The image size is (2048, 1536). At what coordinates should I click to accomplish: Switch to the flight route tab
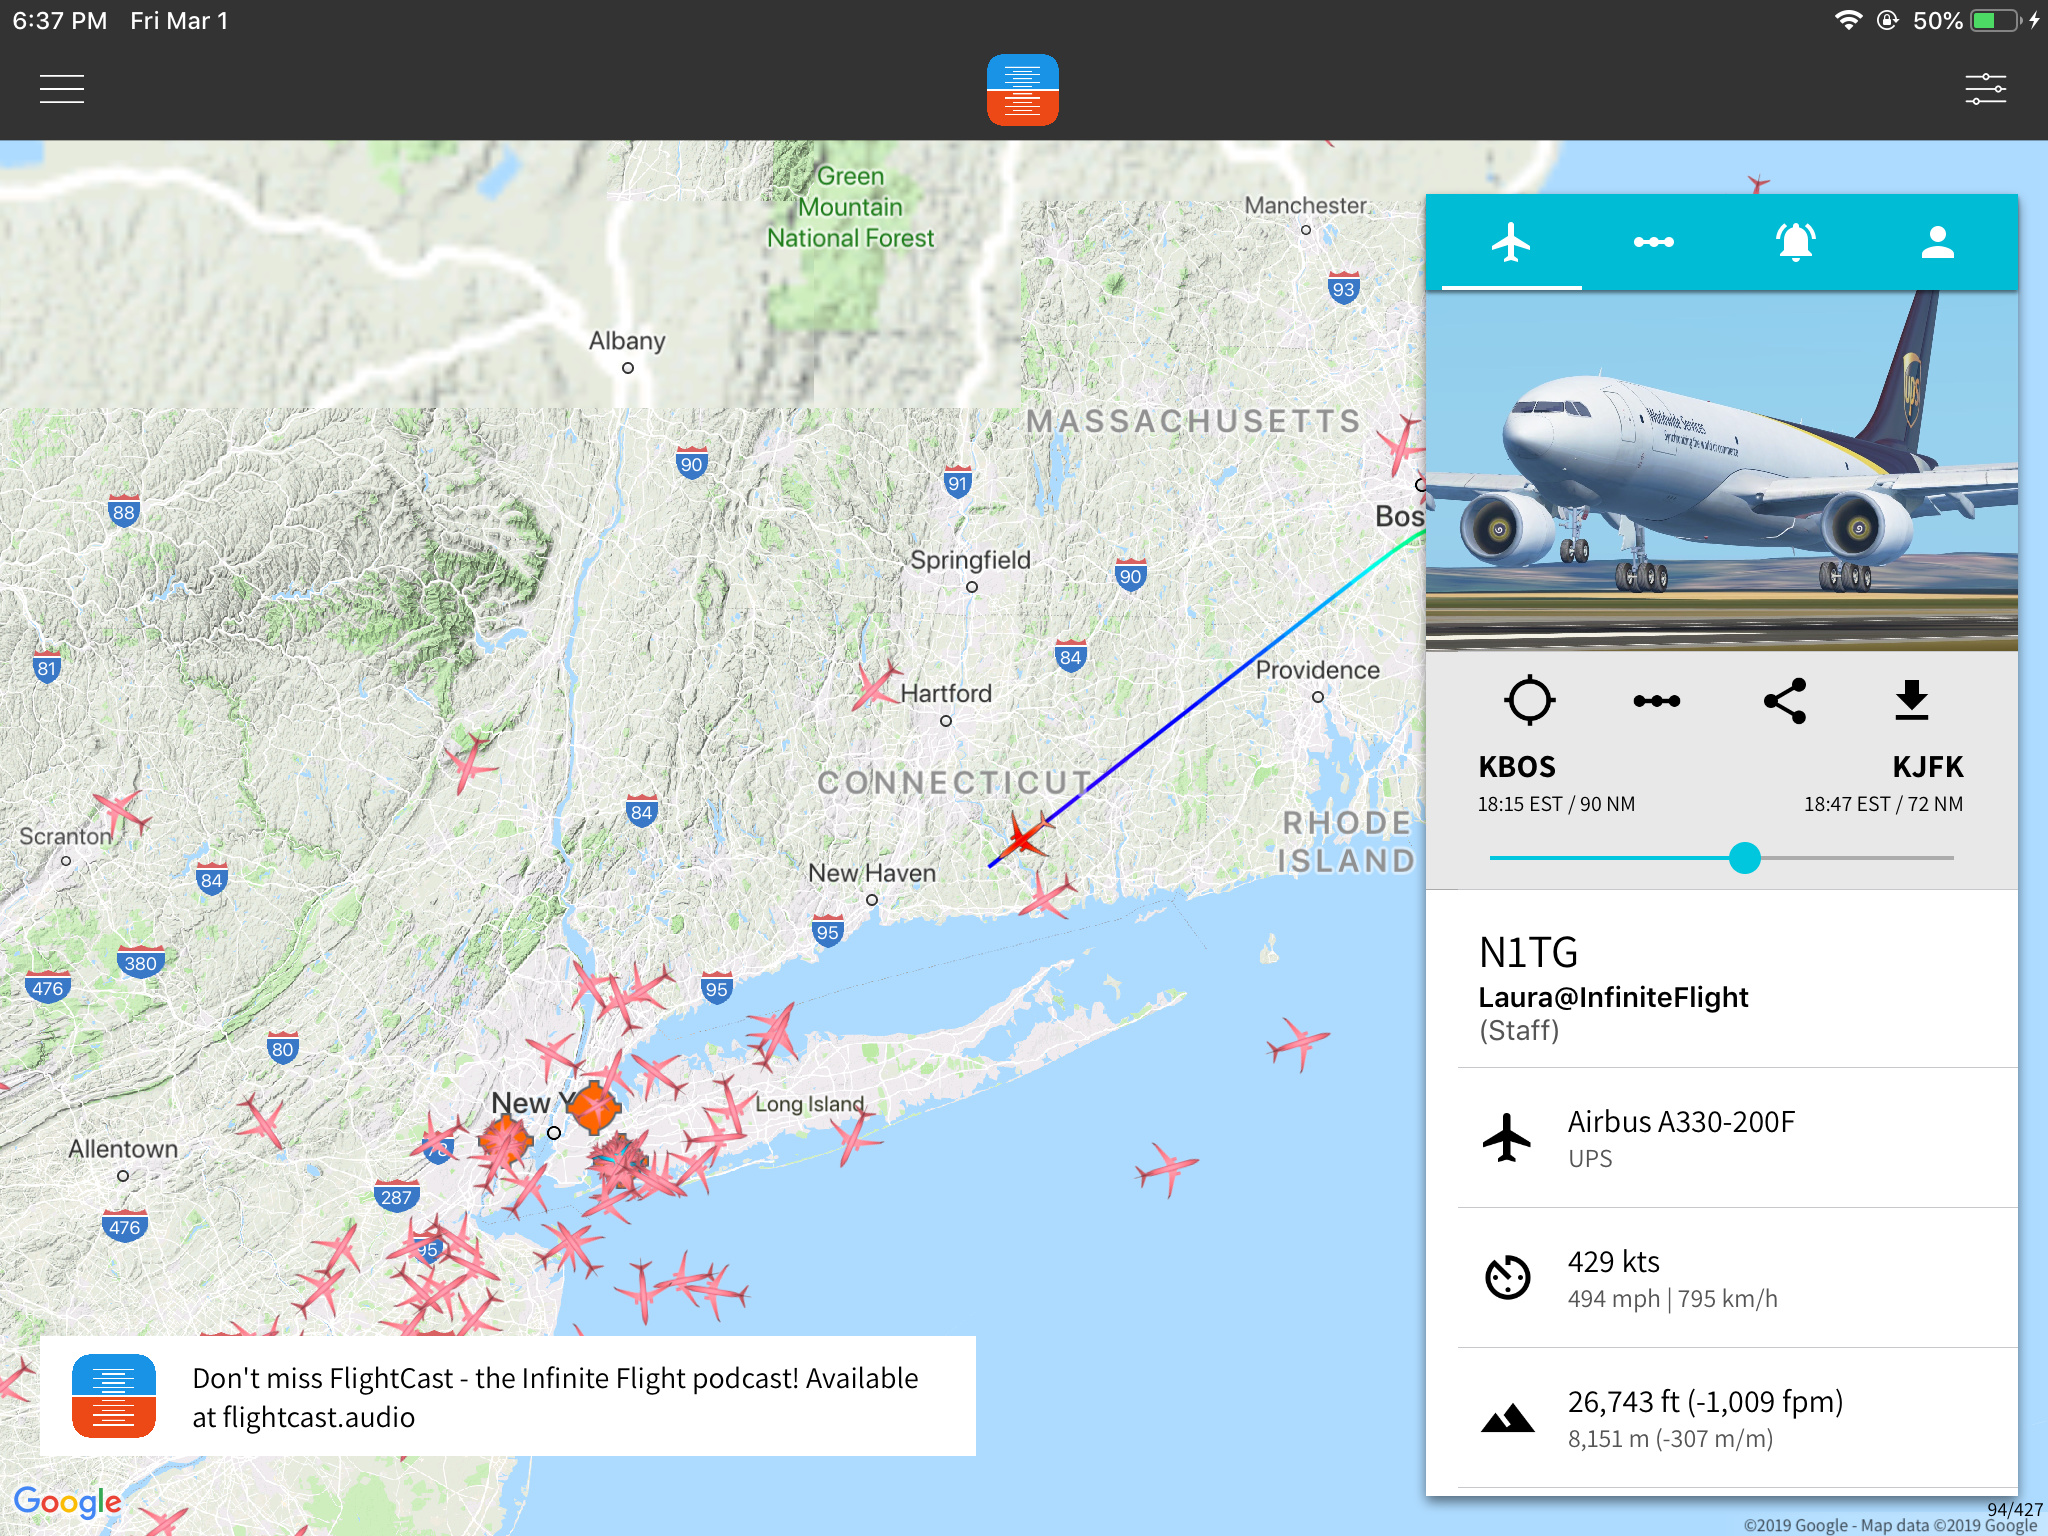(1653, 242)
